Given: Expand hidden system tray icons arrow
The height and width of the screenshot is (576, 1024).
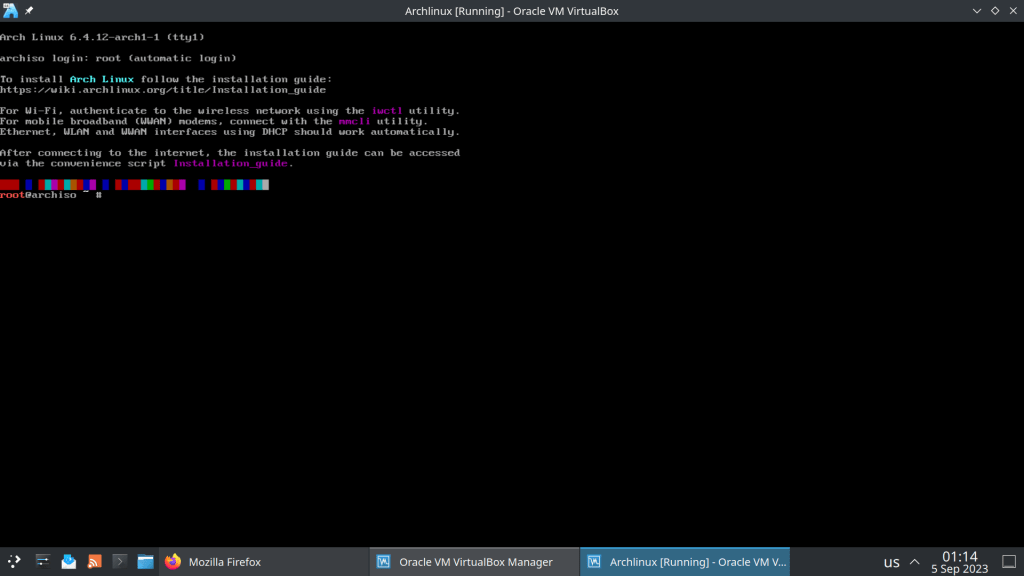Looking at the screenshot, I should (x=915, y=562).
